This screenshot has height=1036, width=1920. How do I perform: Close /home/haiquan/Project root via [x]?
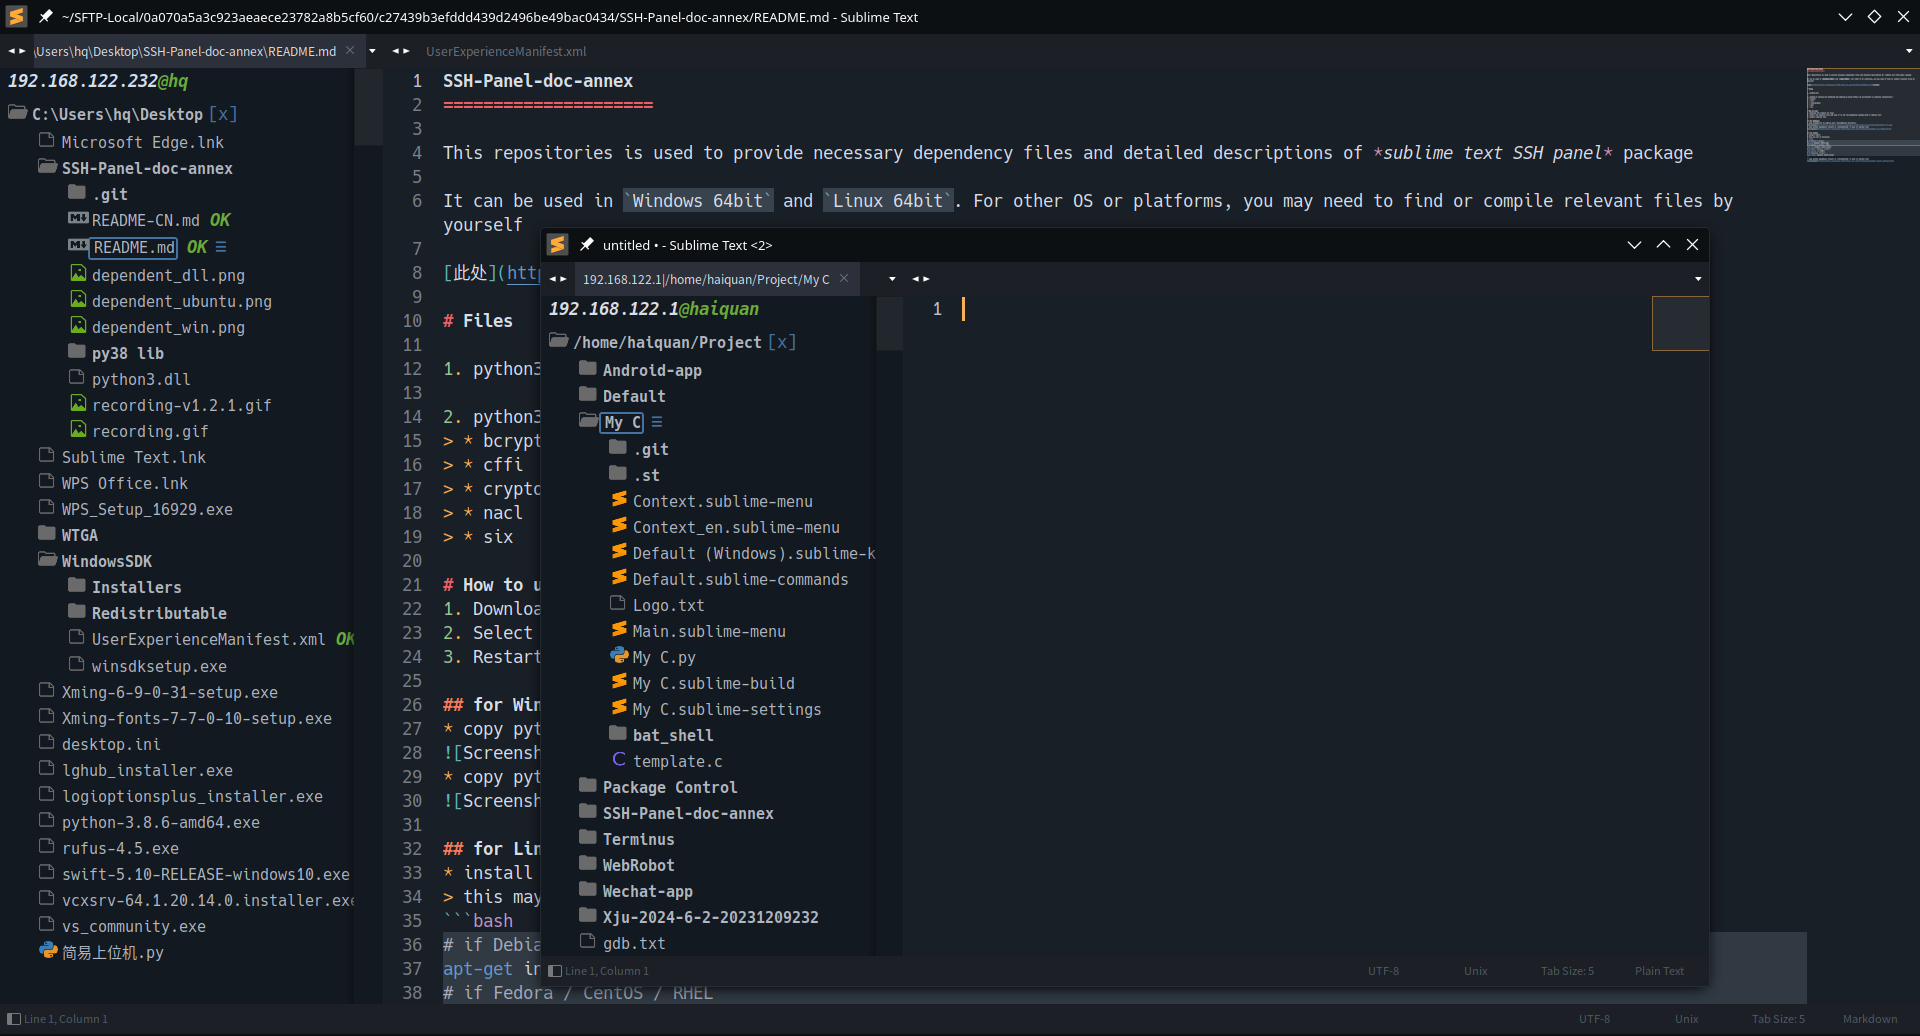(x=782, y=342)
